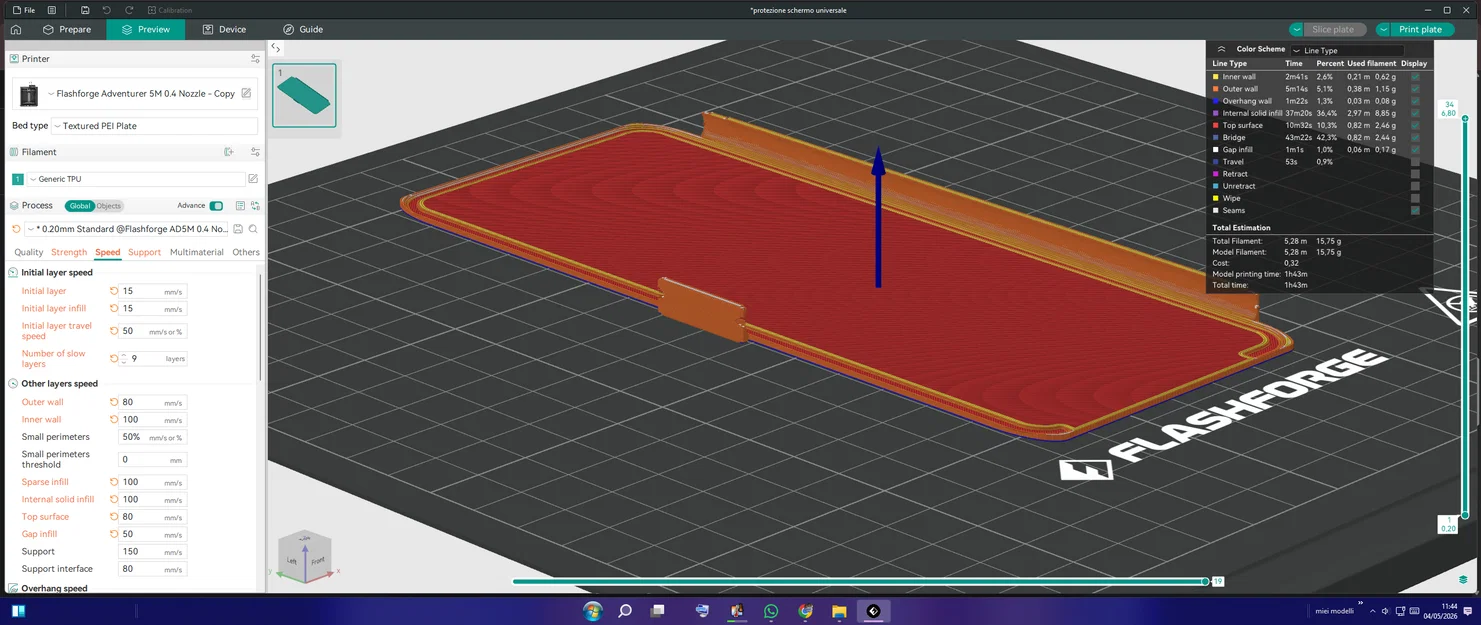Click the Number of slow layers stepper arrows
This screenshot has width=1481, height=625.
124,358
